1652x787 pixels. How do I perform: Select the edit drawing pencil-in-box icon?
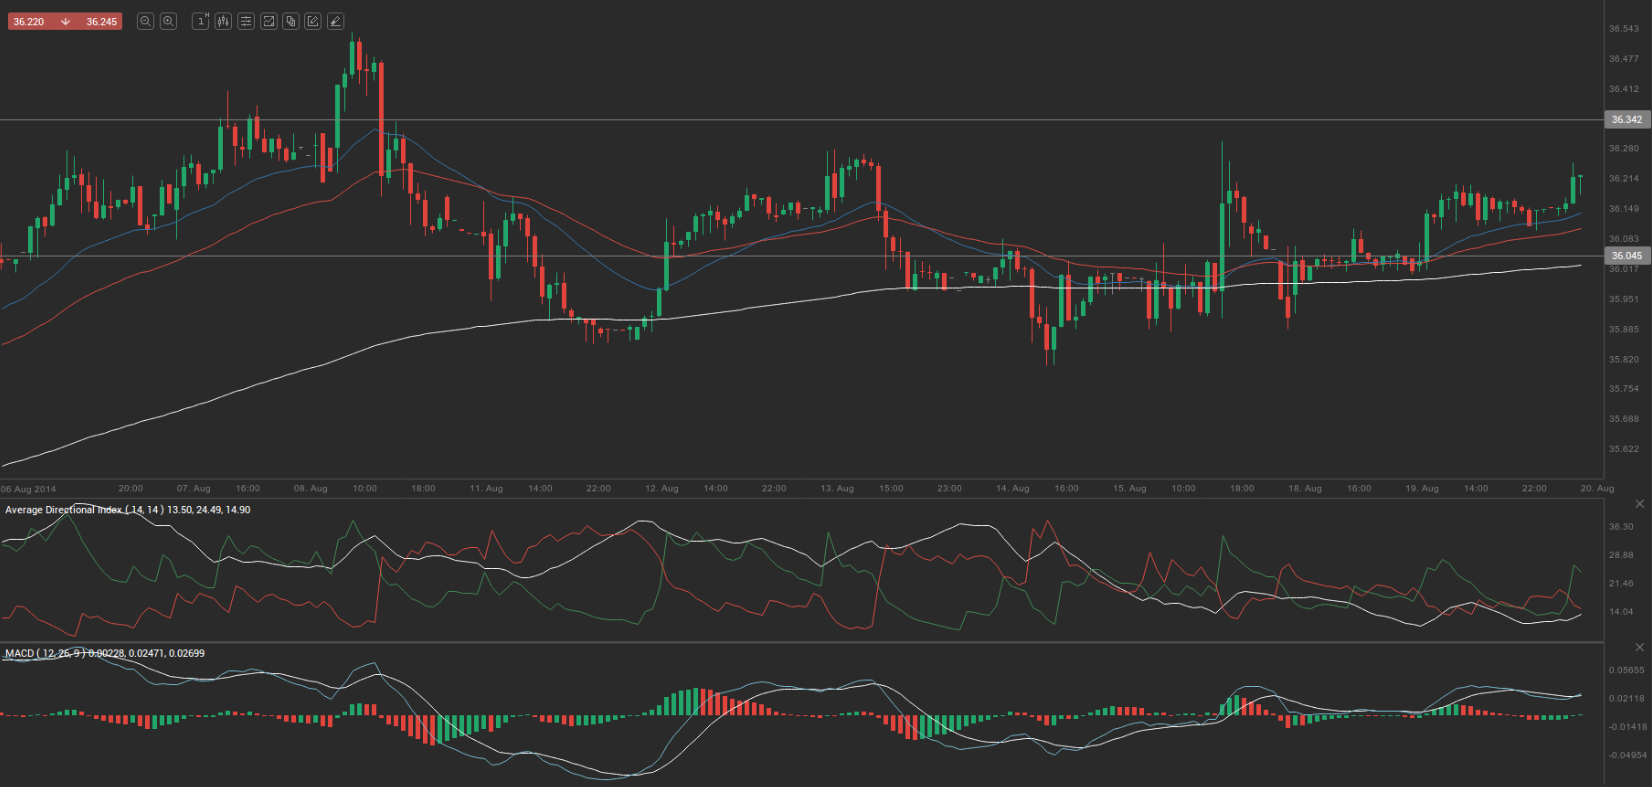point(313,21)
